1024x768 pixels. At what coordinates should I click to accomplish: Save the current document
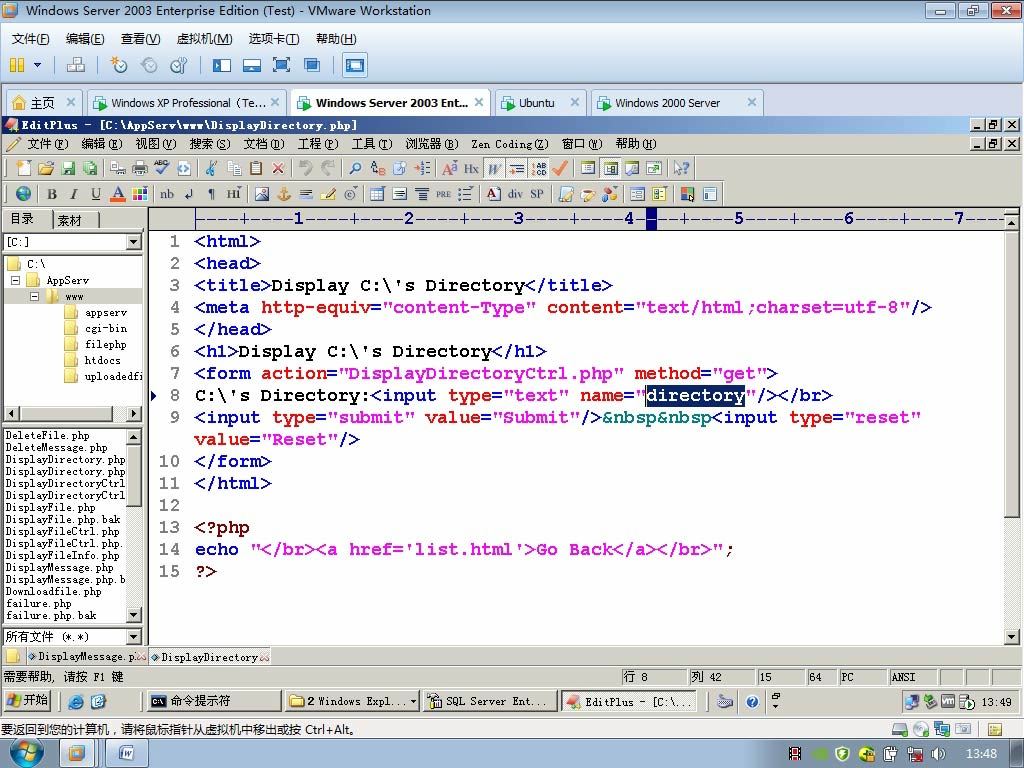click(68, 168)
